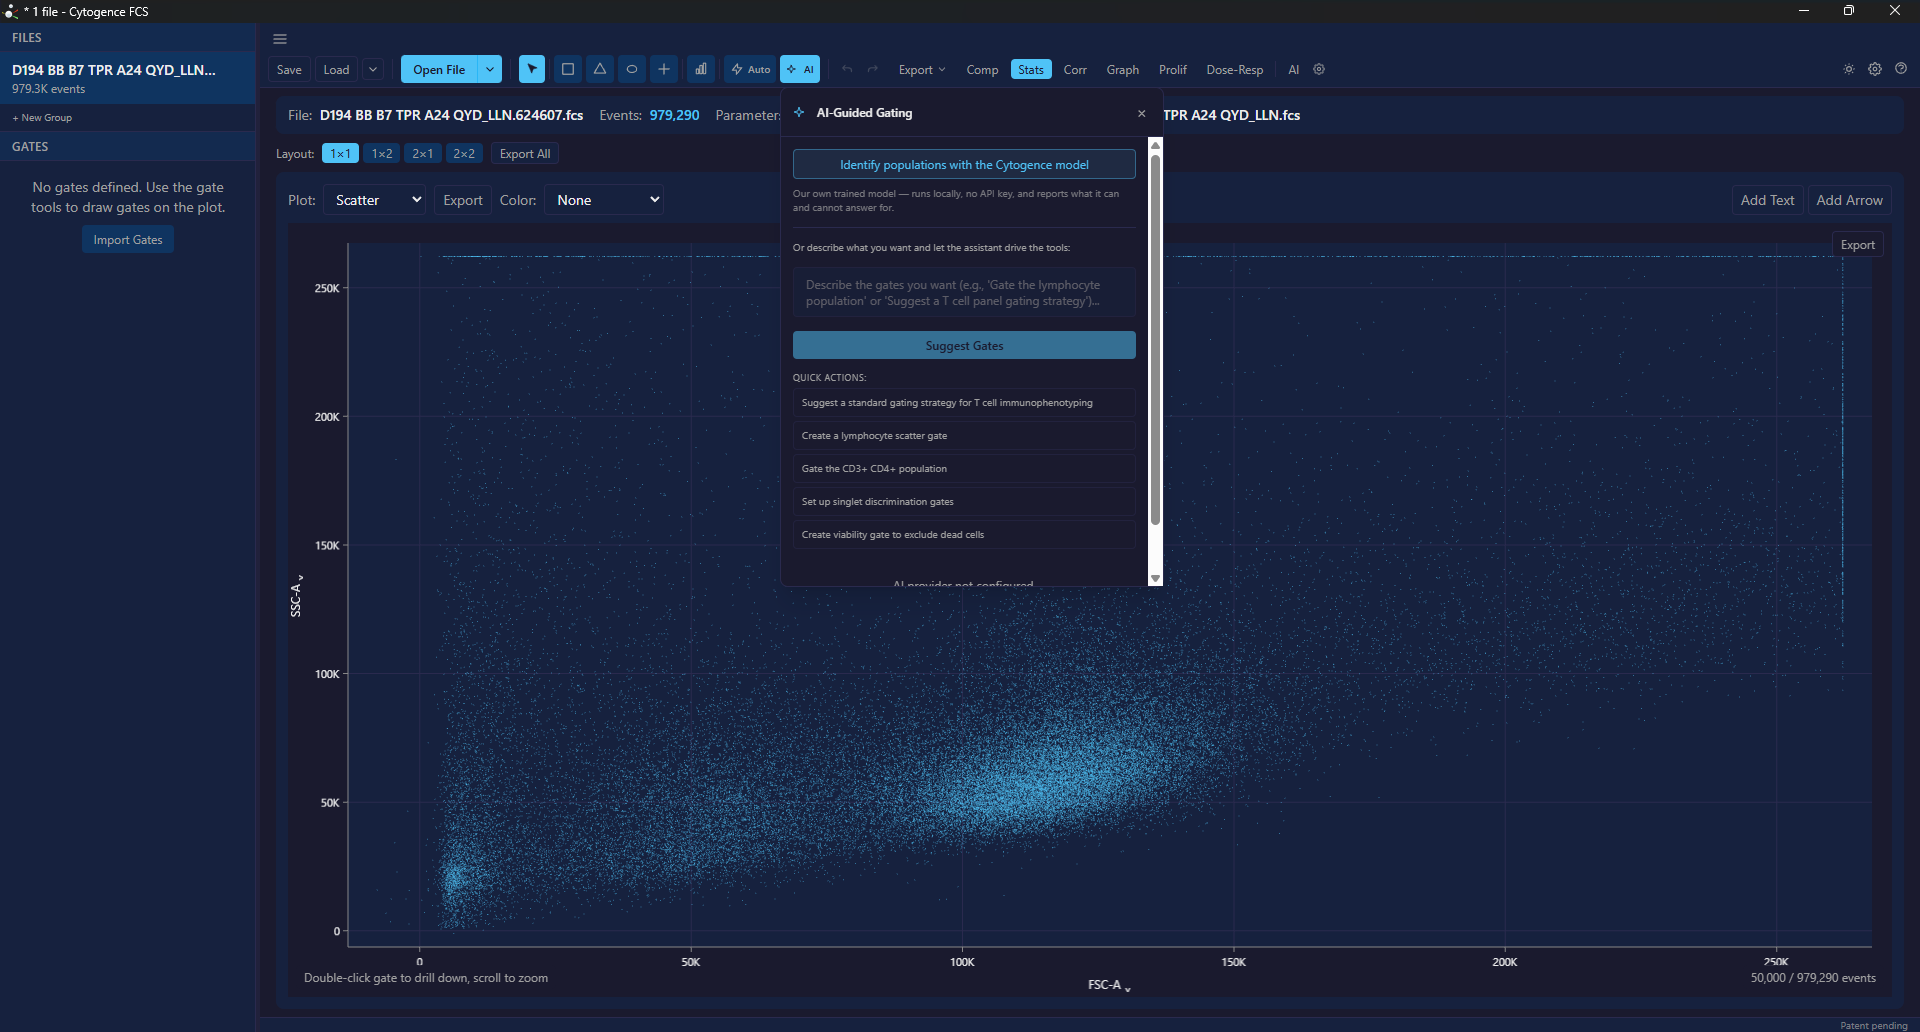Open the Plot type Scatter dropdown
This screenshot has width=1920, height=1032.
click(375, 200)
